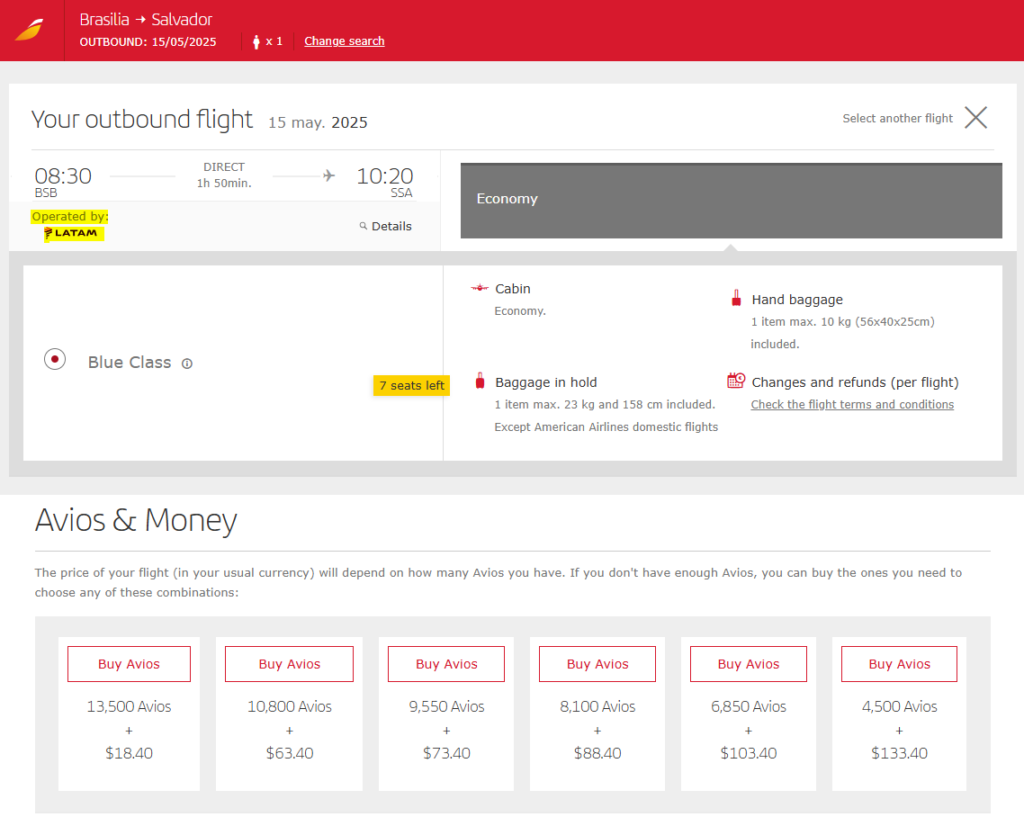The image size is (1024, 817).
Task: Click the Blue Class info icon
Action: [x=187, y=363]
